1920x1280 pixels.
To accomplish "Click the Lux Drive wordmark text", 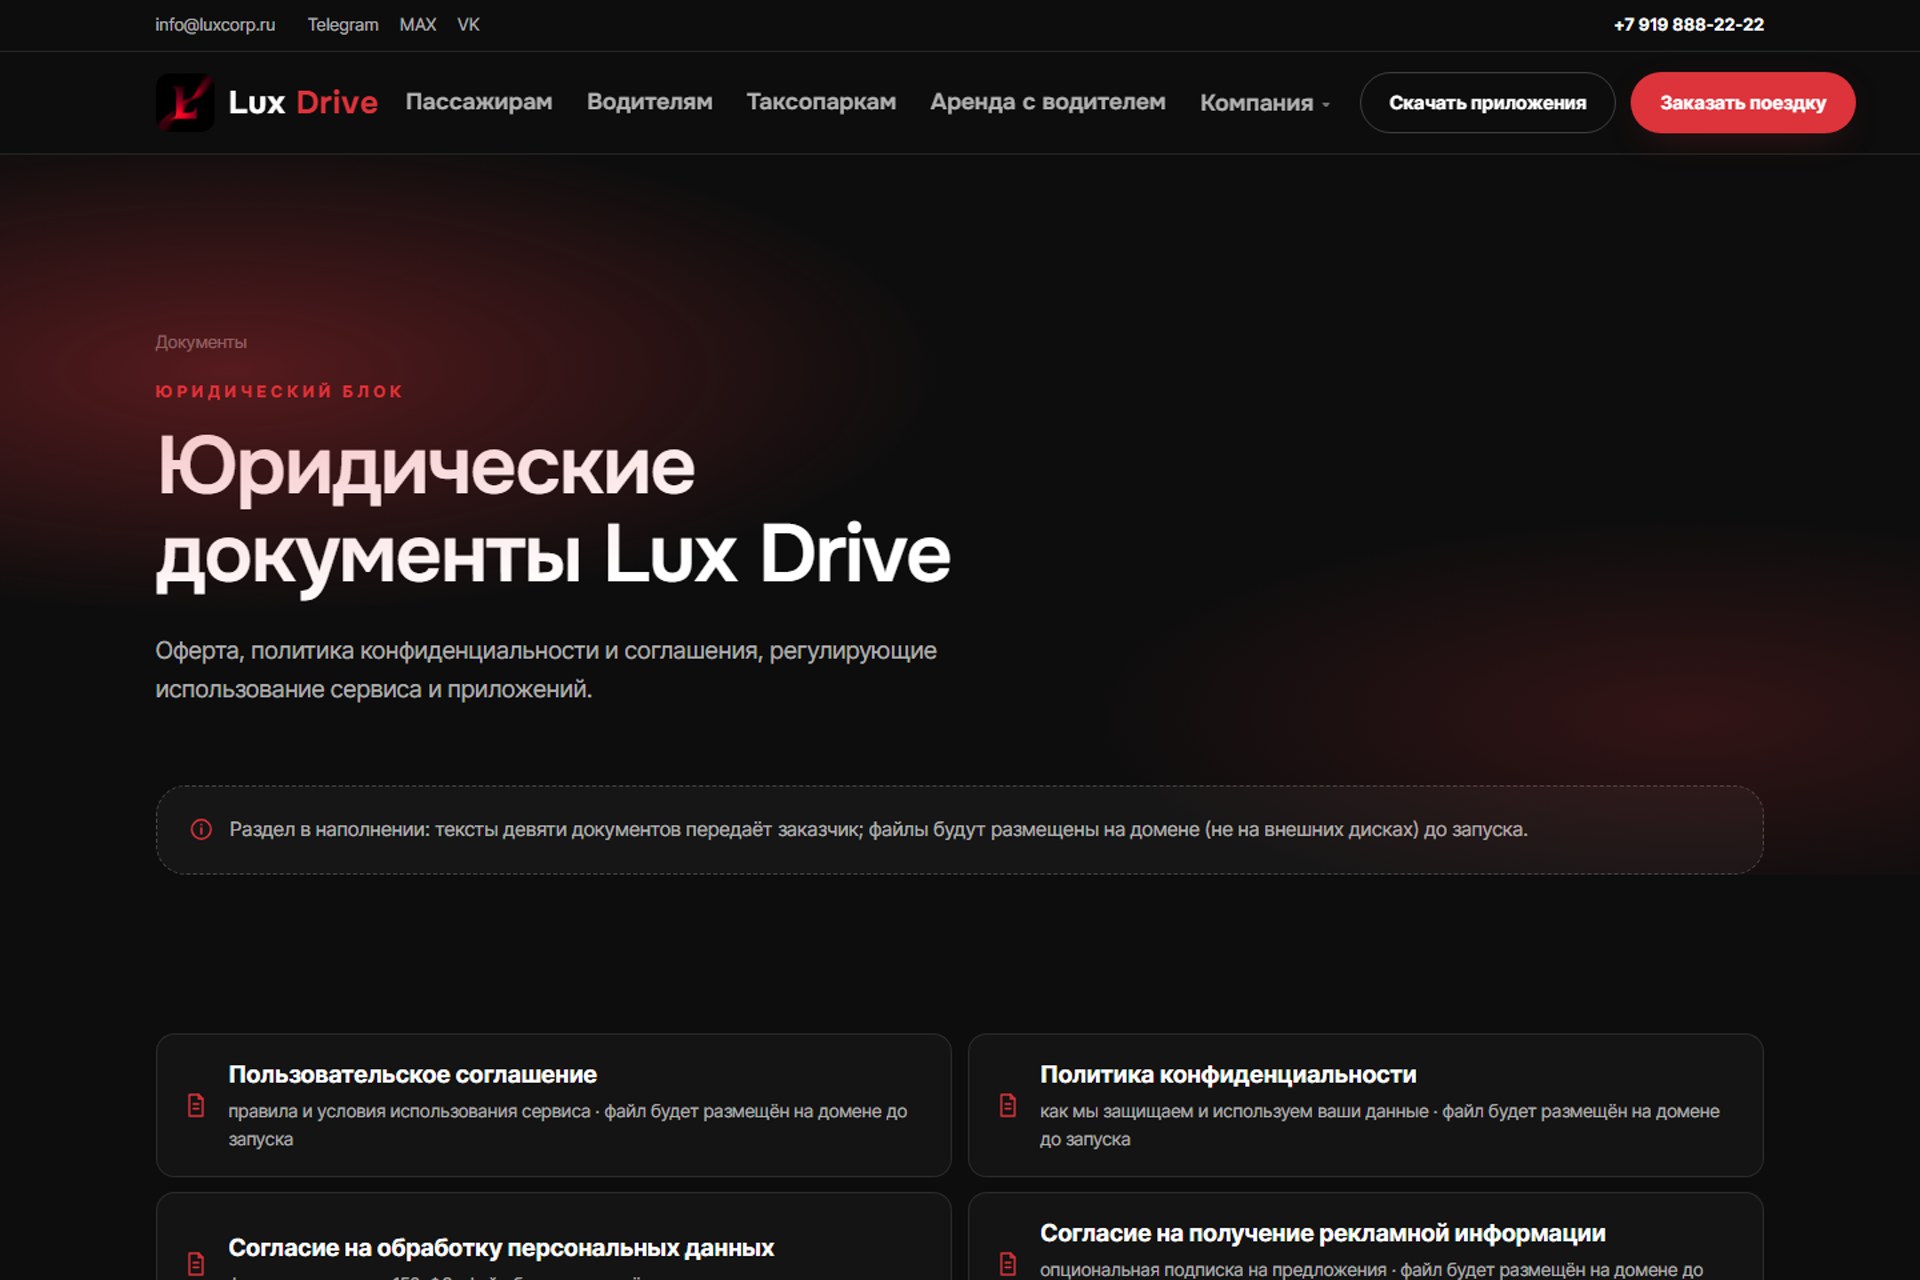I will pyautogui.click(x=303, y=102).
